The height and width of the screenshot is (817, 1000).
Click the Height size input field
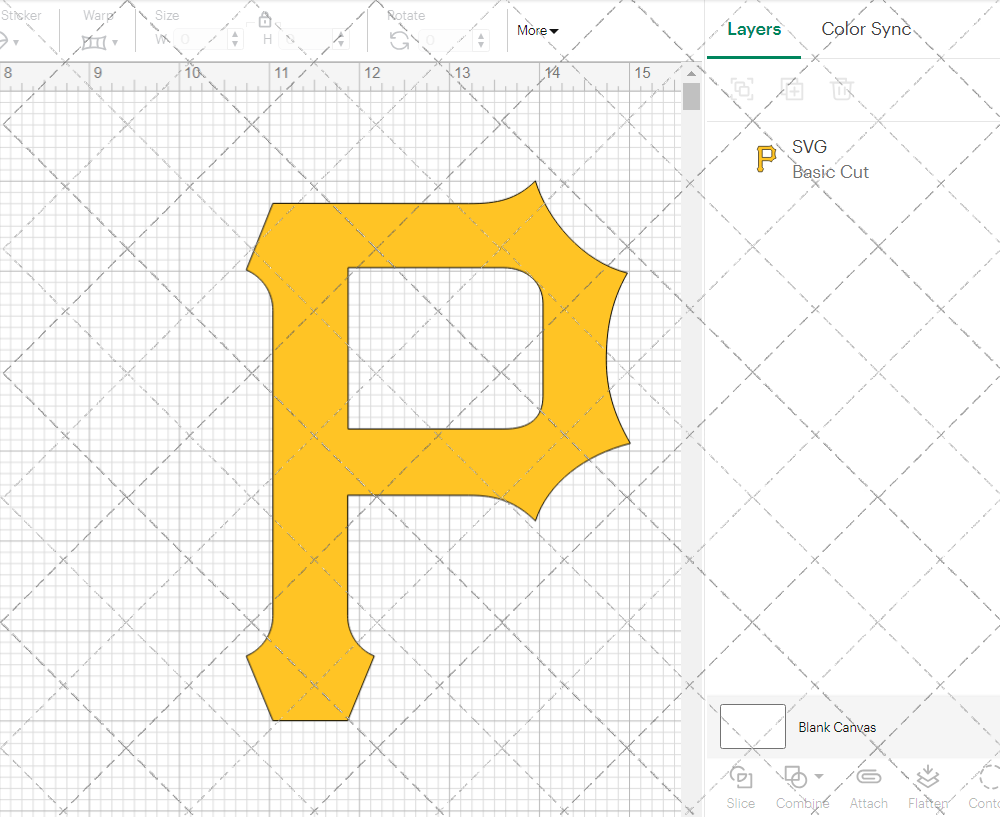coord(306,40)
